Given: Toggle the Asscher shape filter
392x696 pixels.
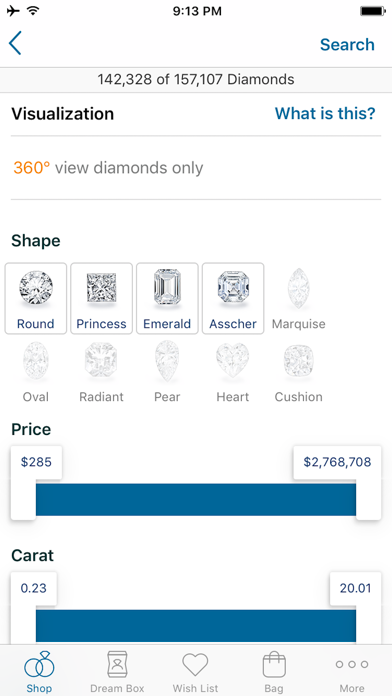Looking at the screenshot, I should 233,298.
